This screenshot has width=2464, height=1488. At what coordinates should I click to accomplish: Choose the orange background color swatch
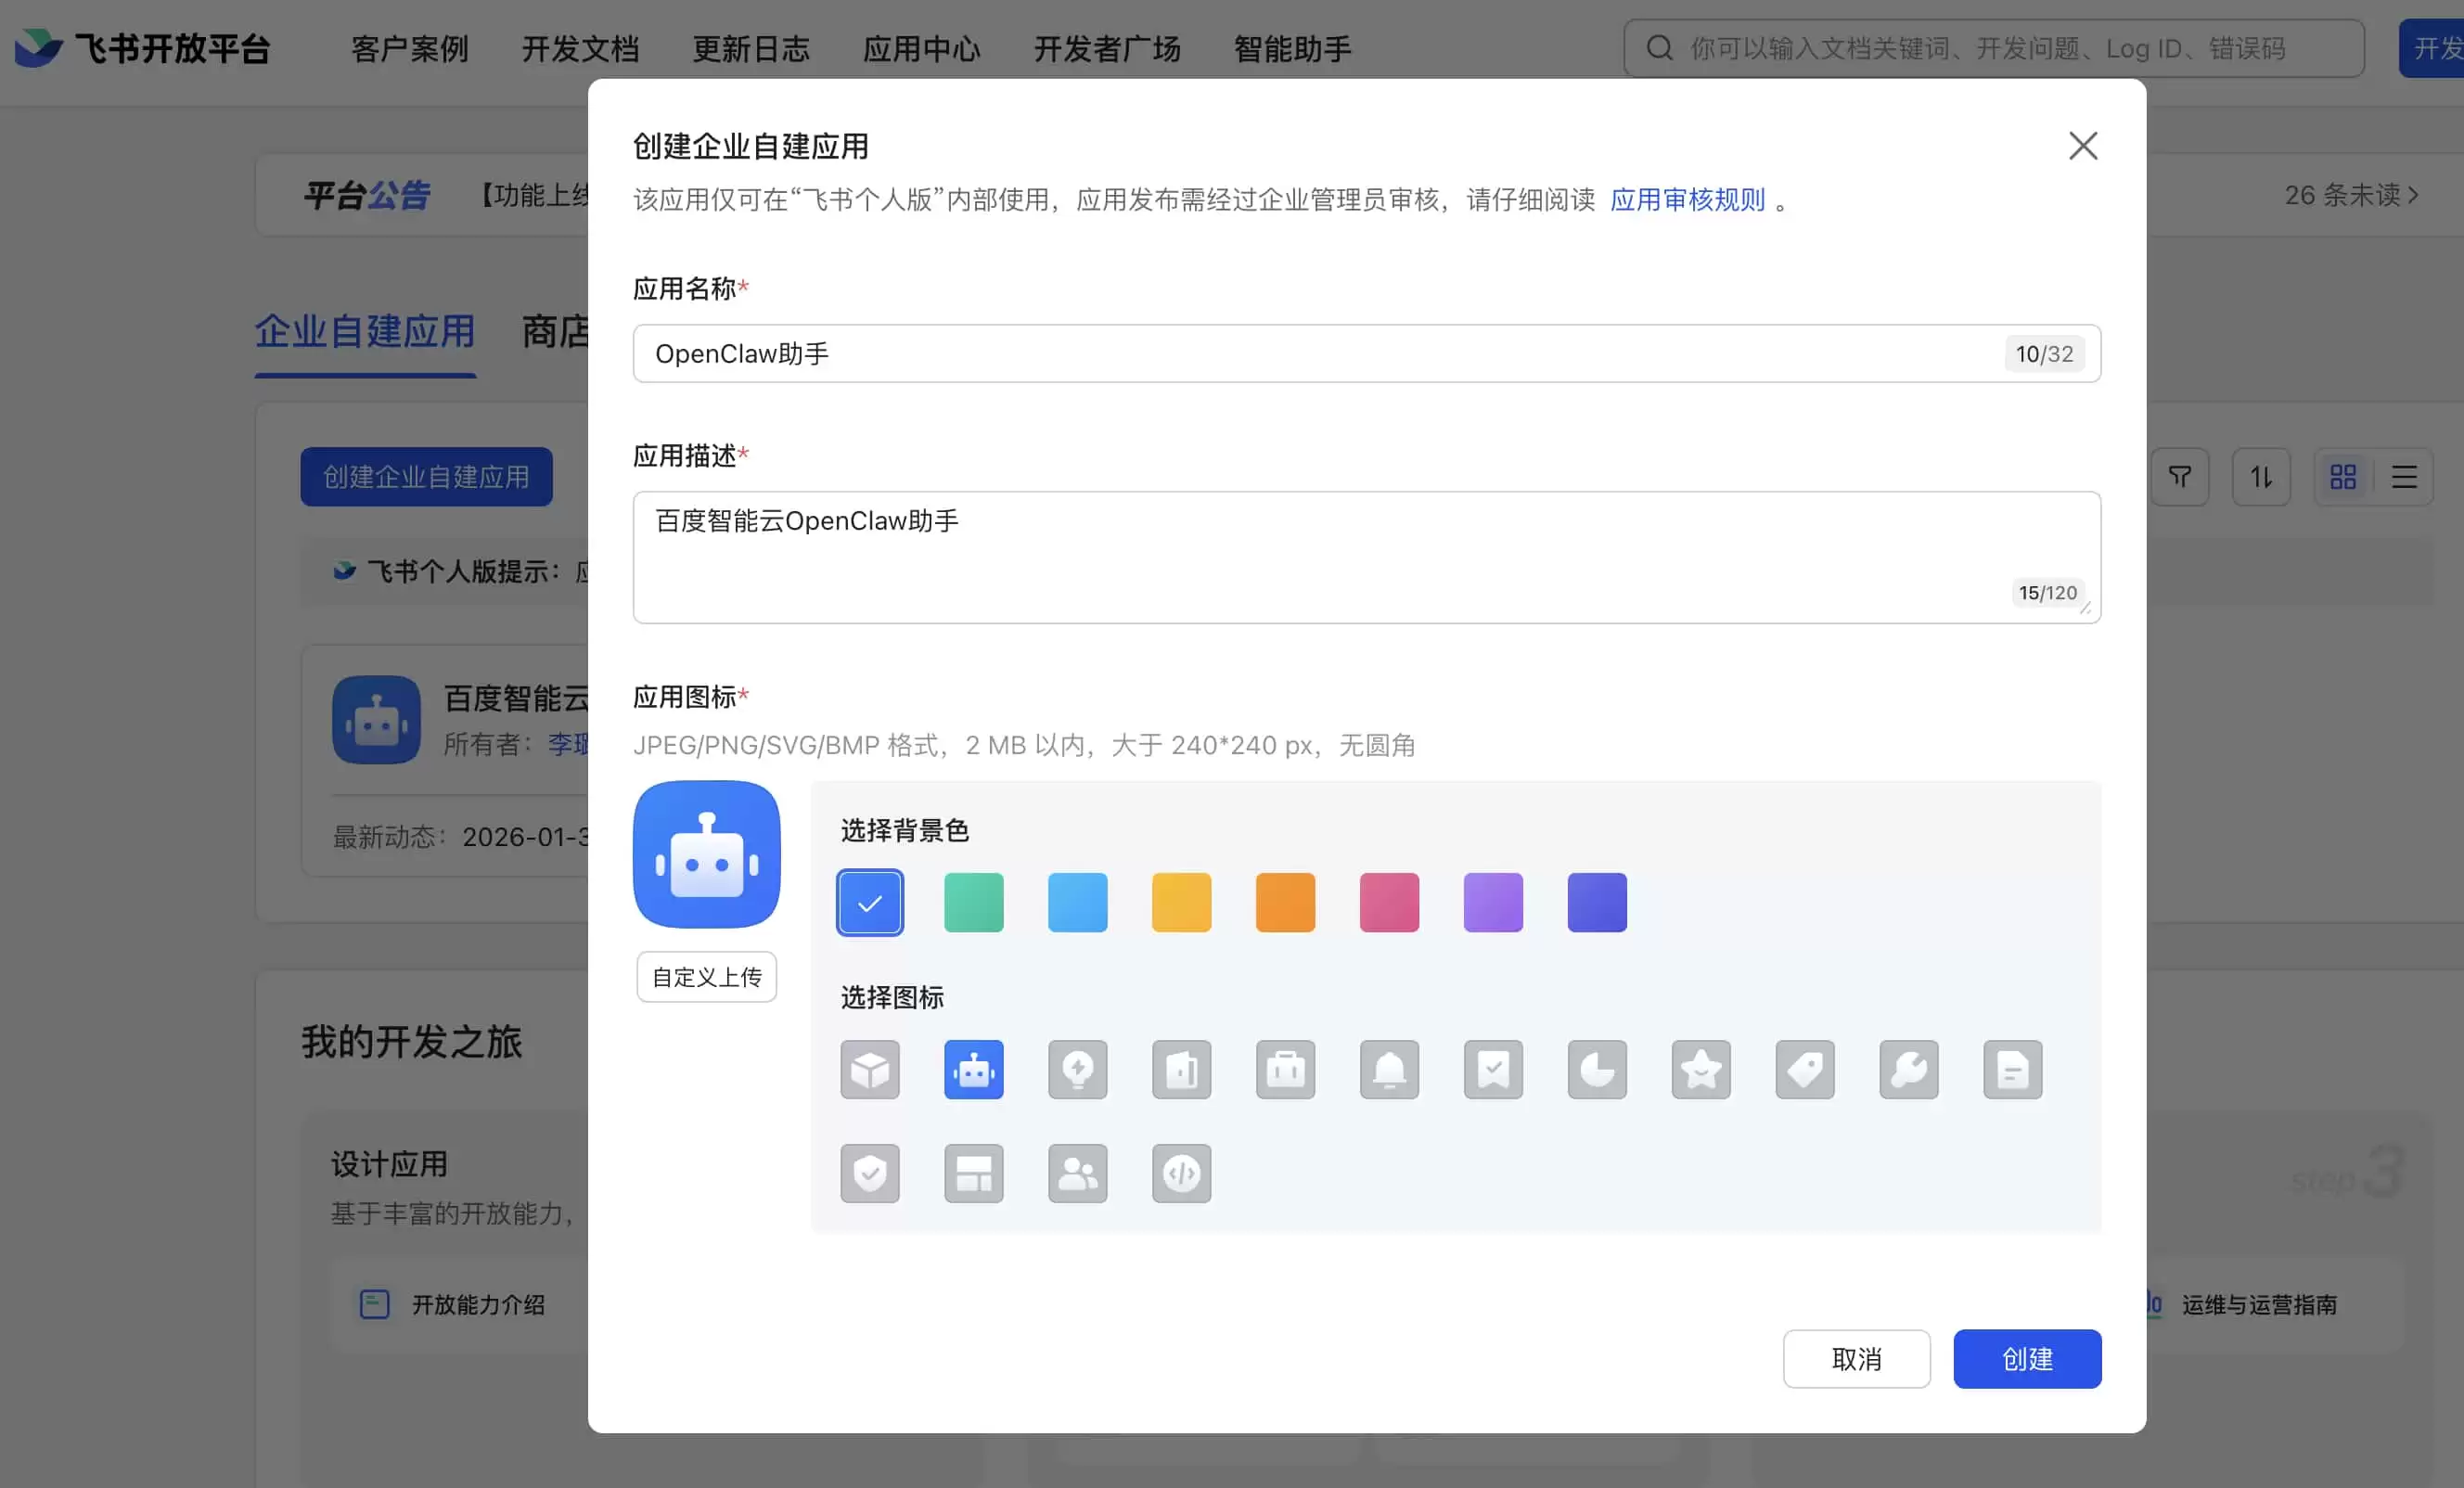point(1285,902)
